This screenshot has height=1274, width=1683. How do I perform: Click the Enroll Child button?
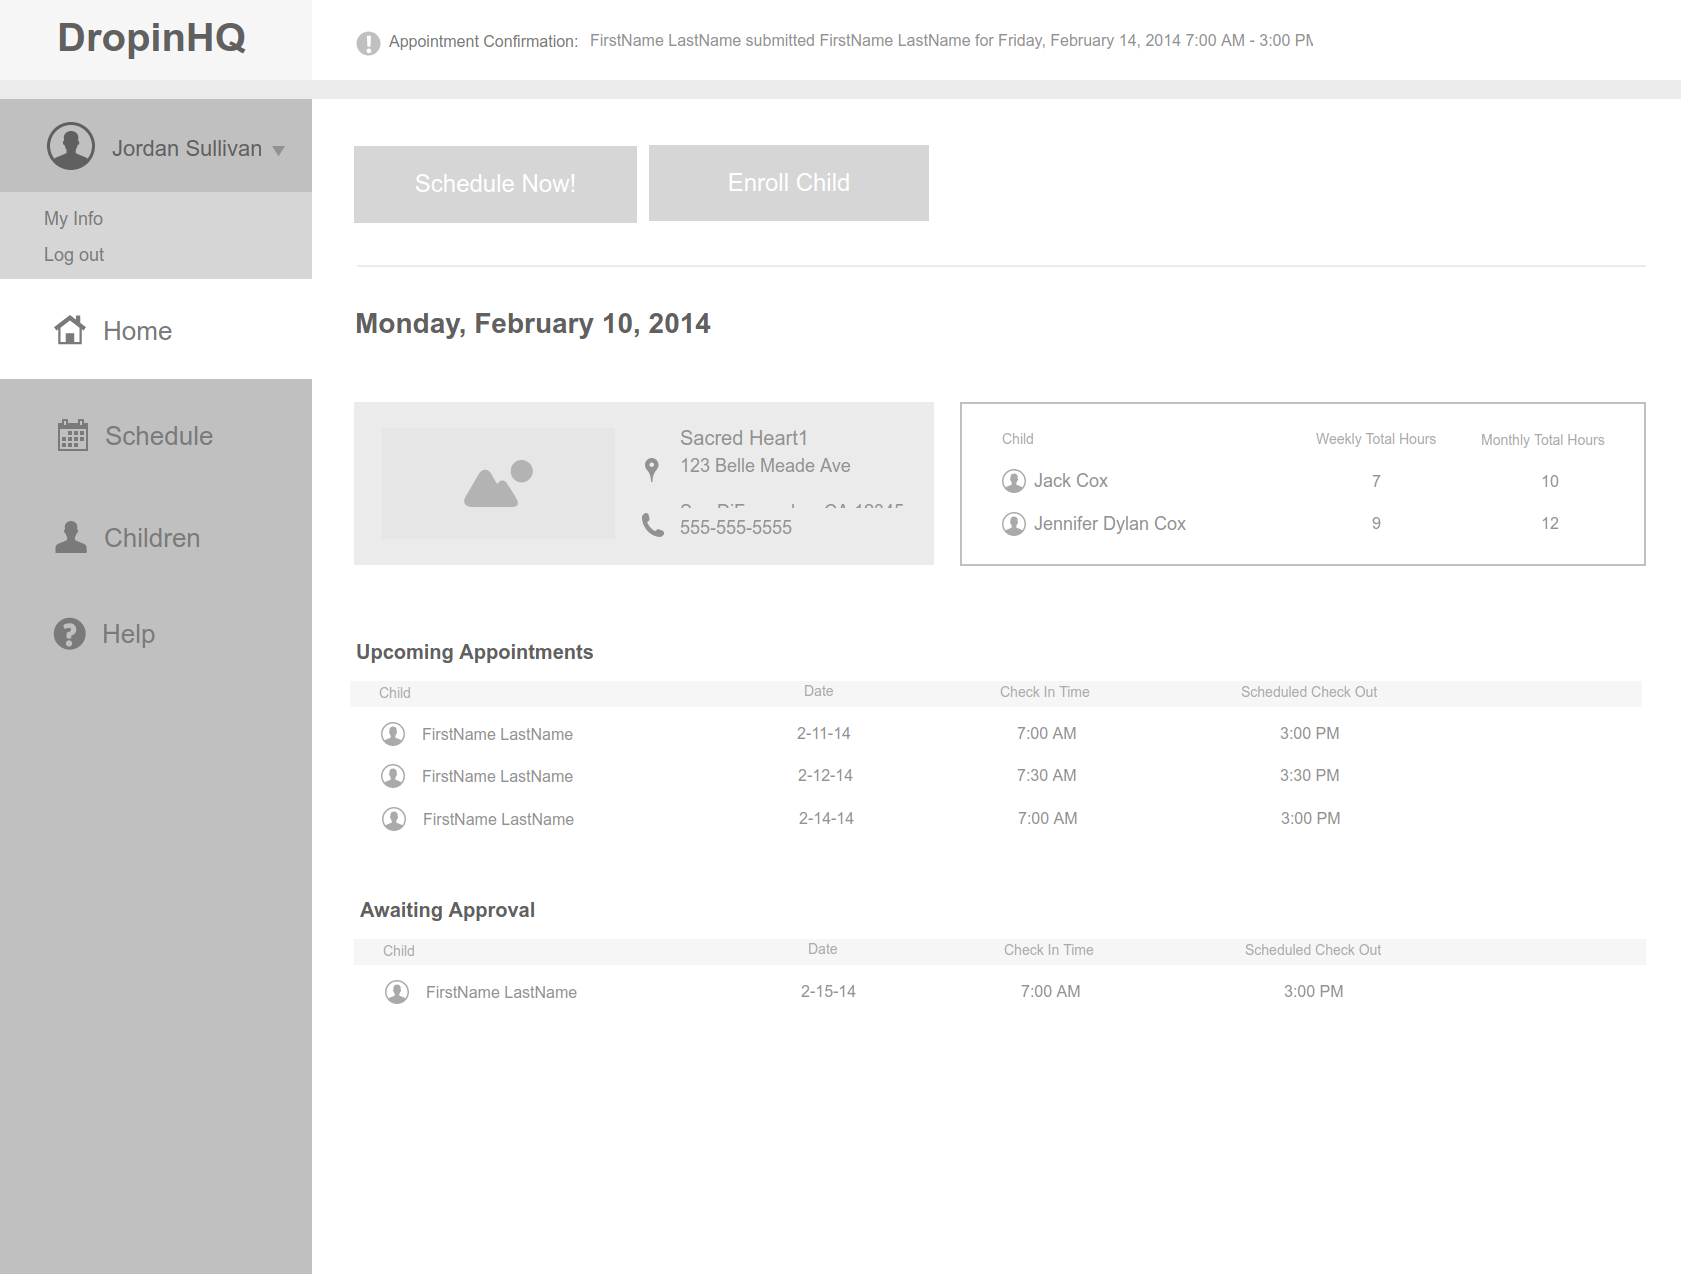tap(789, 183)
